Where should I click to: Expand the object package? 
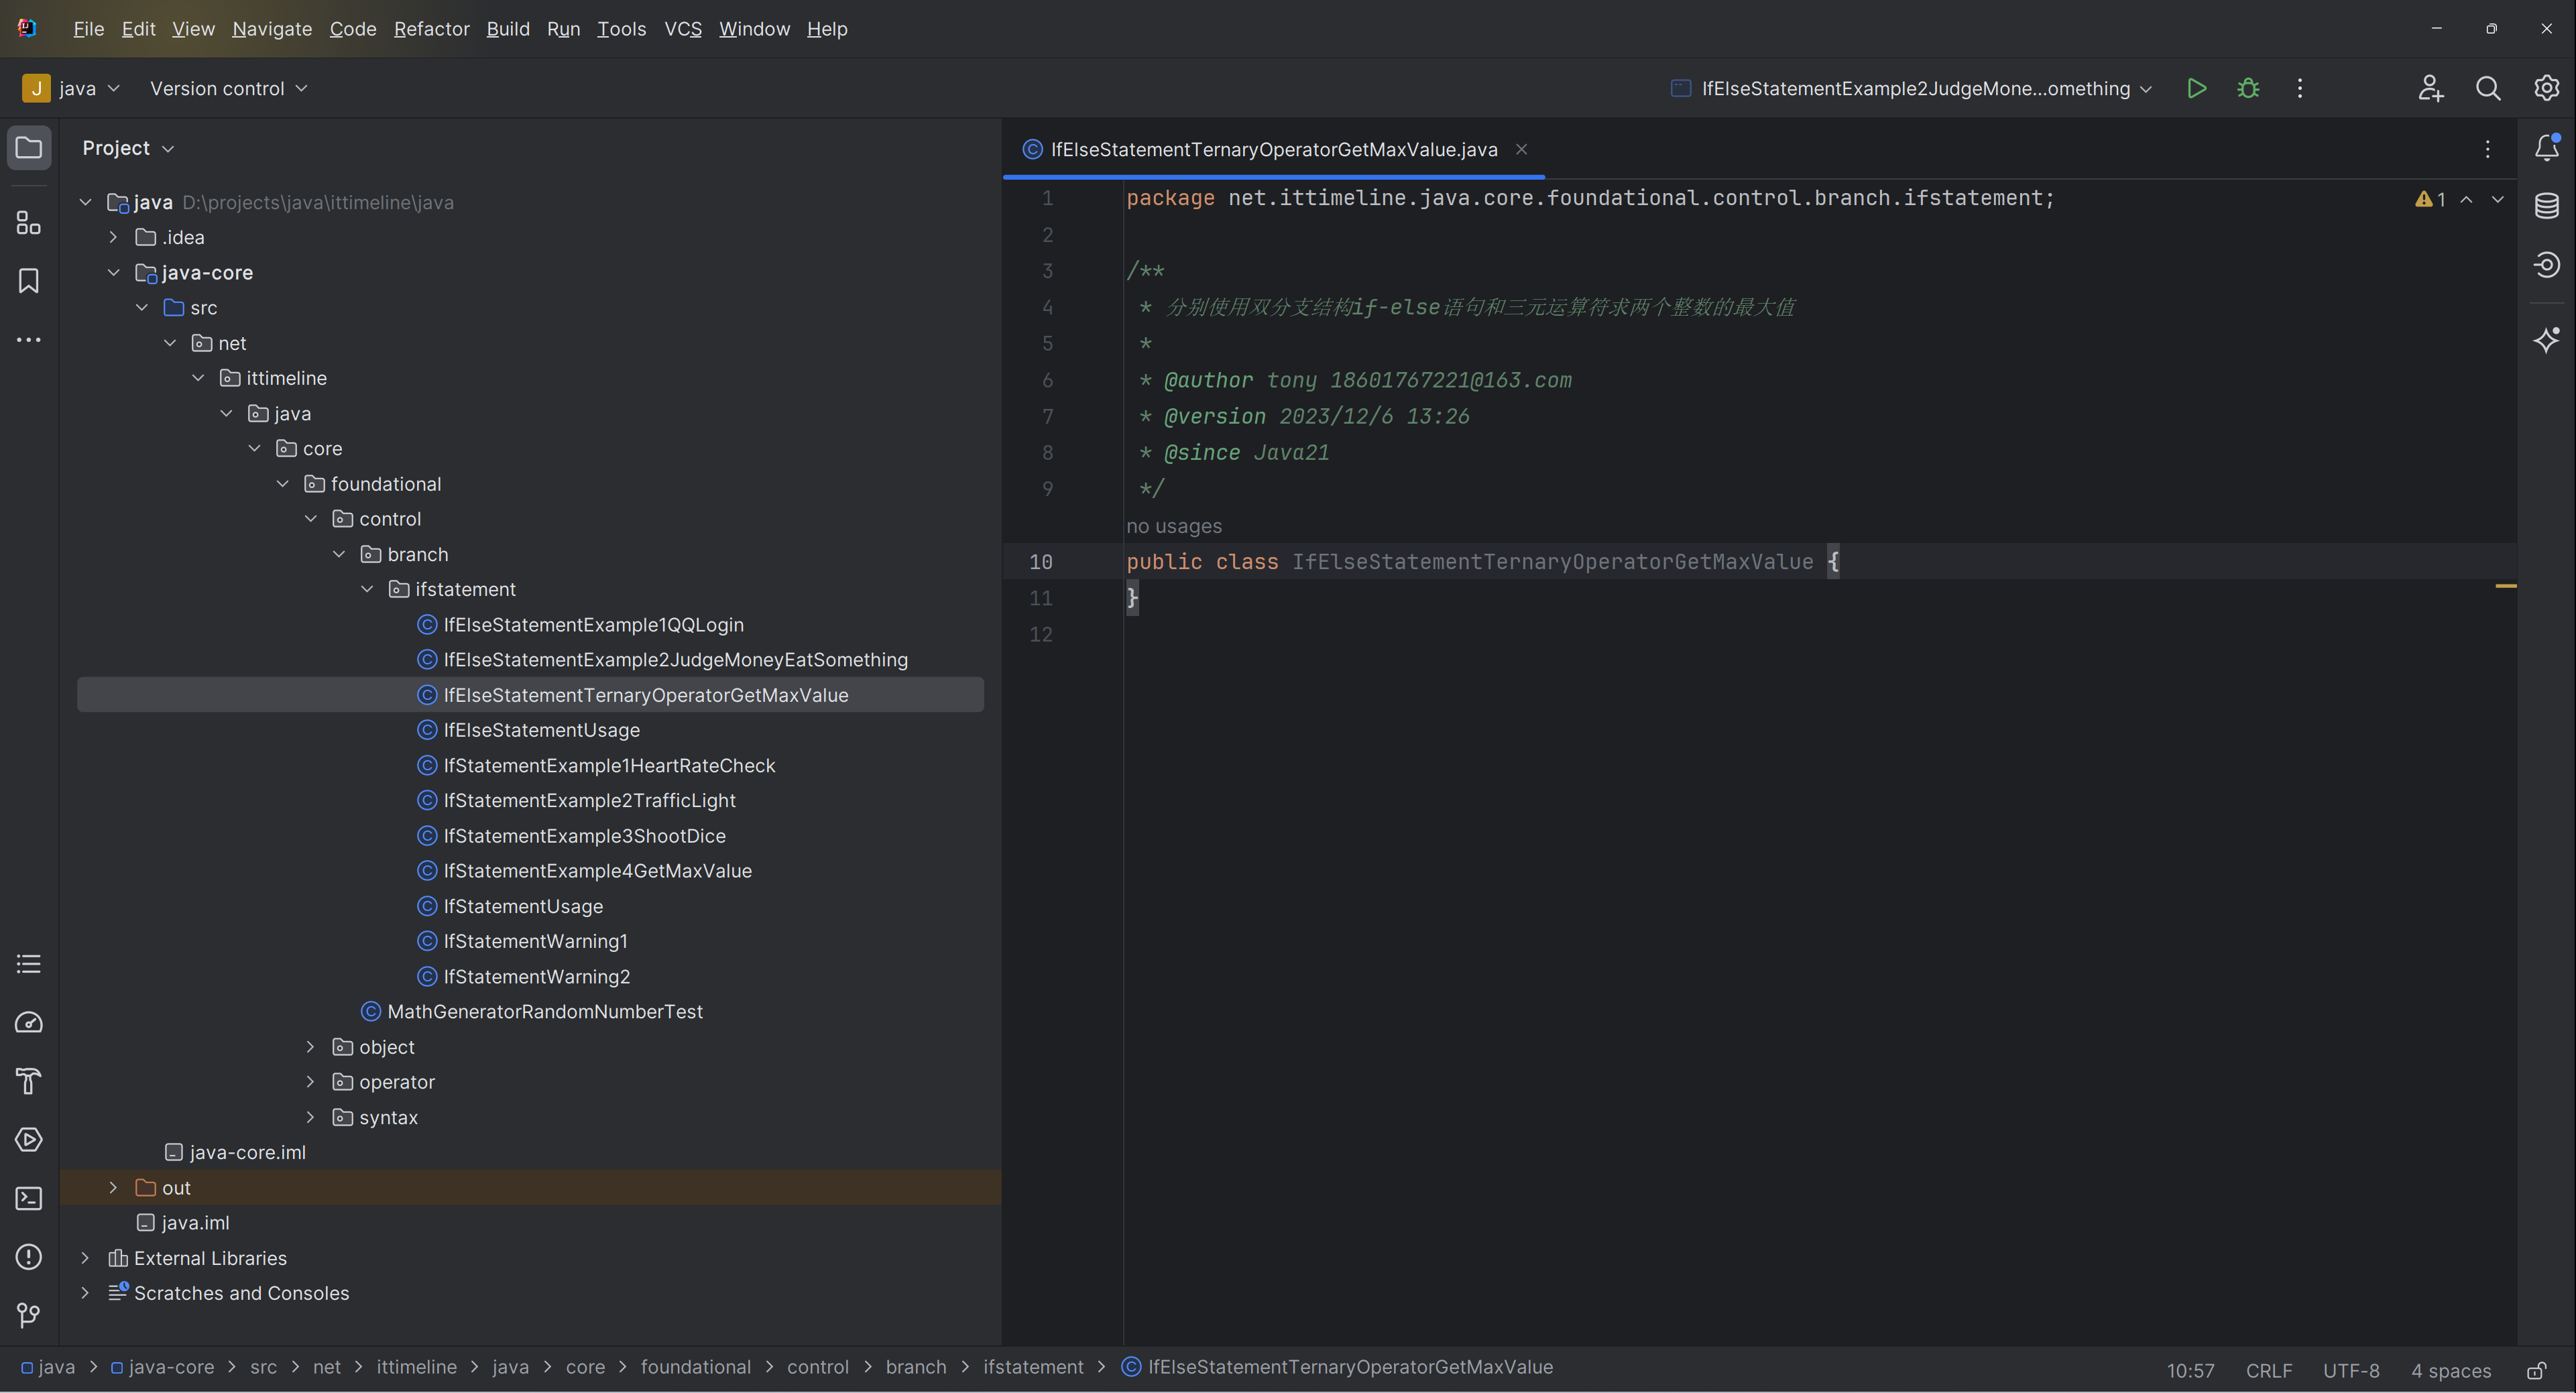tap(310, 1047)
